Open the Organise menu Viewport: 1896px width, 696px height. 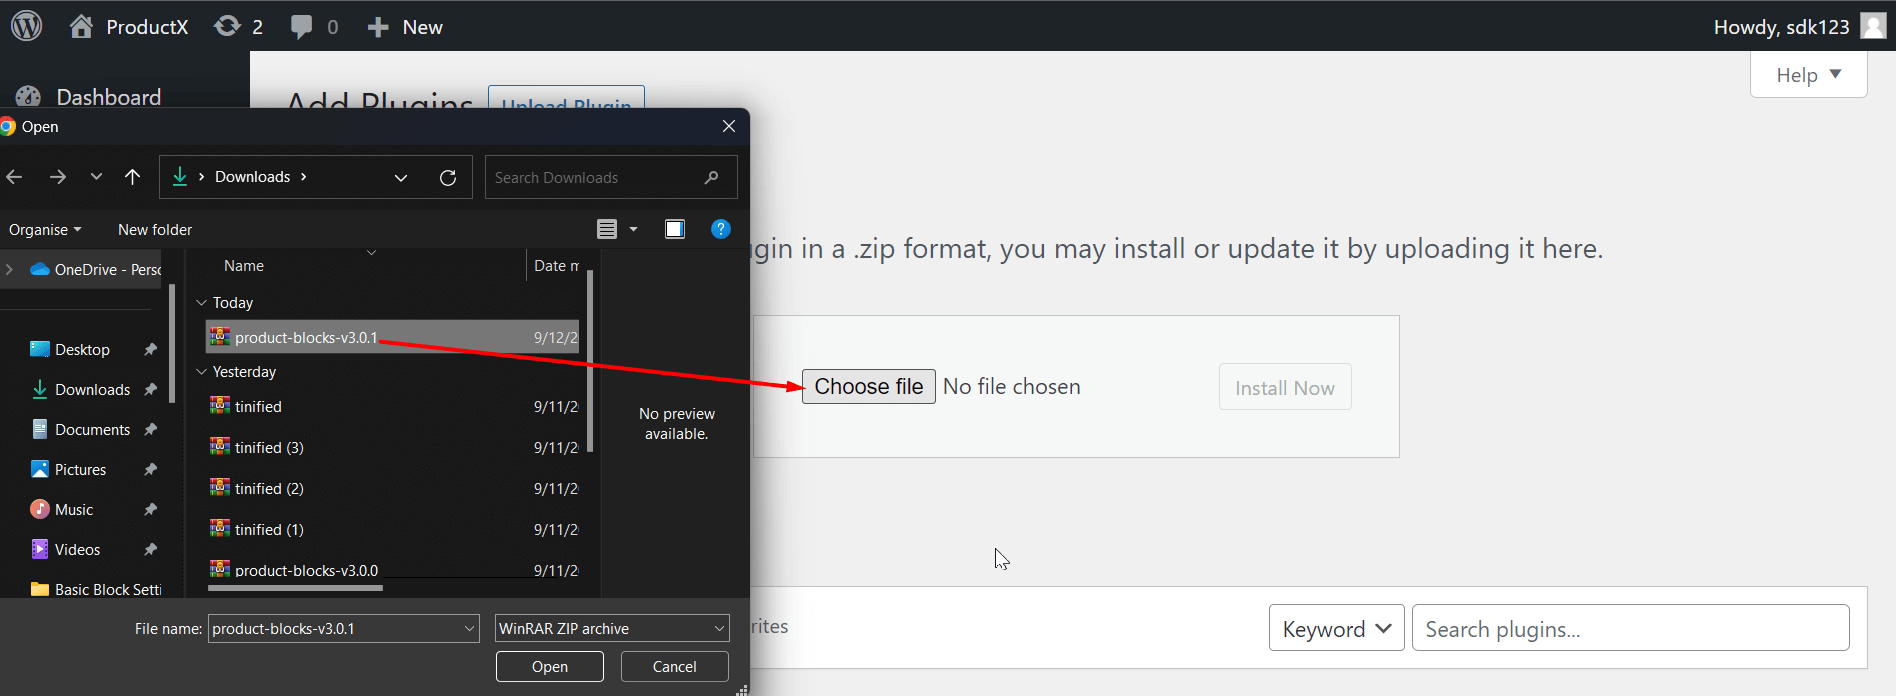coord(45,230)
